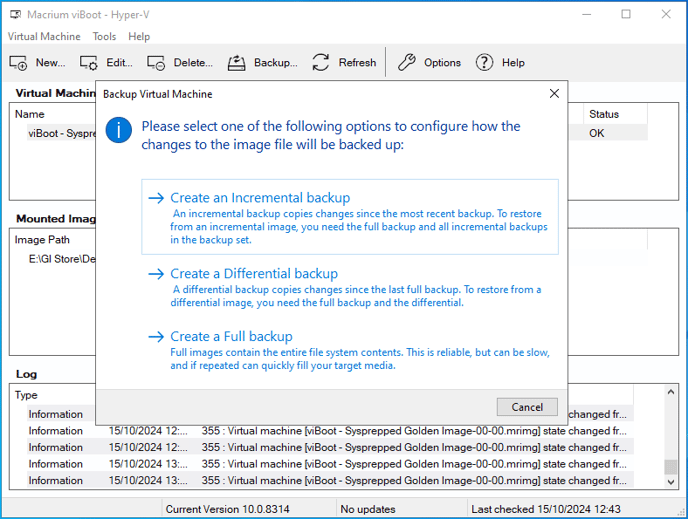Click the OK status cell
Screen dimensions: 688x519
(x=596, y=133)
